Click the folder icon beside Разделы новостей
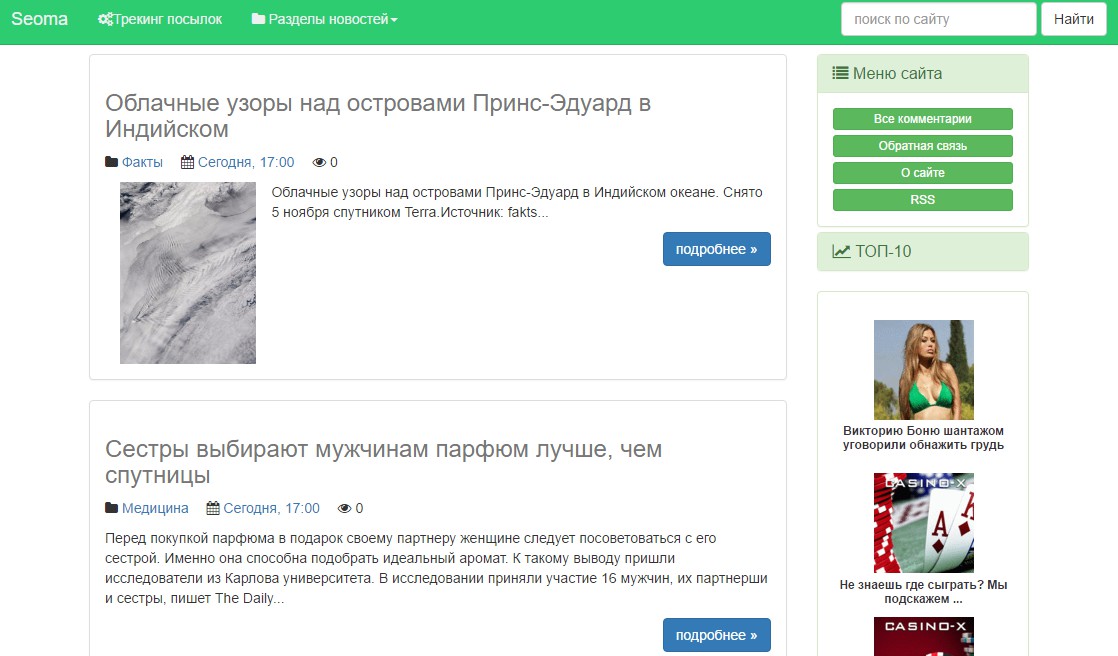This screenshot has width=1118, height=656. [258, 19]
